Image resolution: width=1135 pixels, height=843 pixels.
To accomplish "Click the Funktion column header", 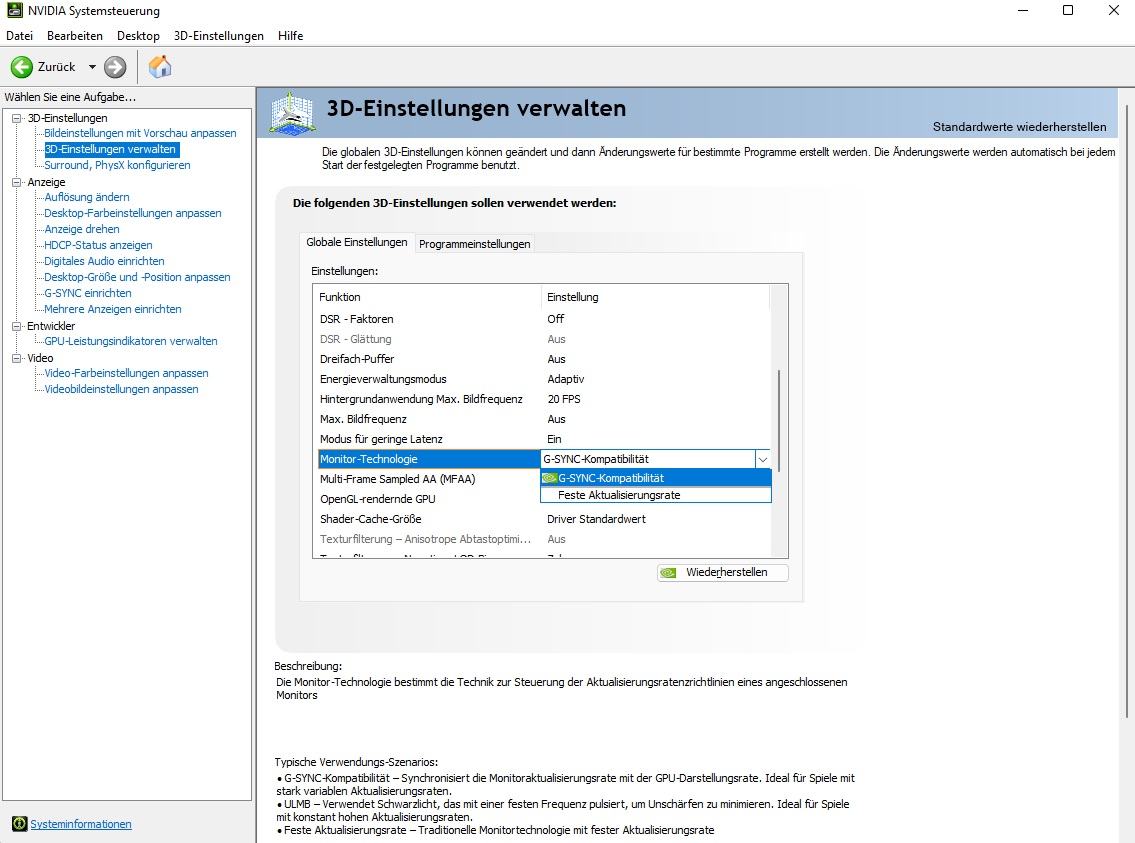I will (429, 297).
